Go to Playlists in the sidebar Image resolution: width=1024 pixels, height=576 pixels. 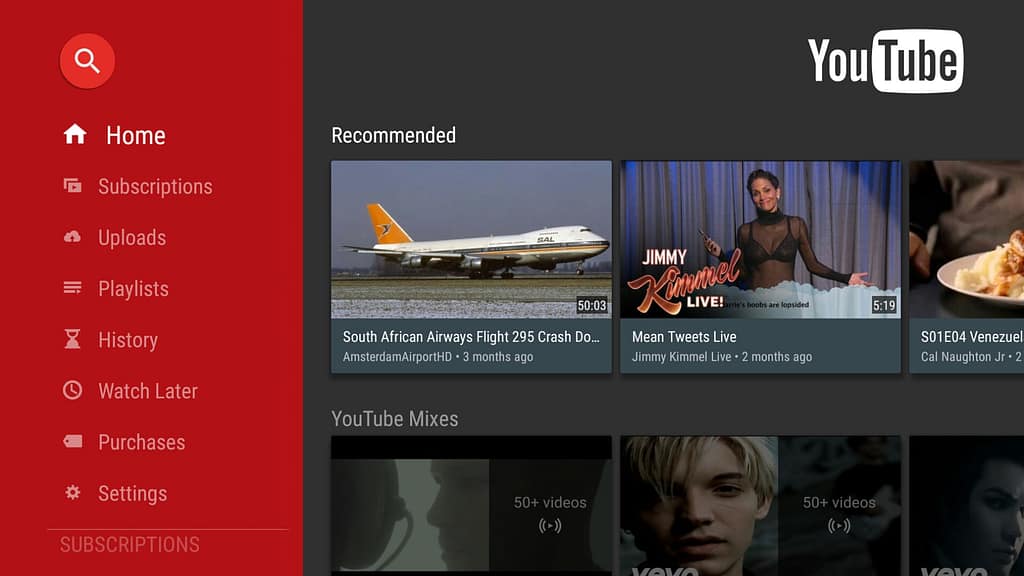[x=133, y=289]
